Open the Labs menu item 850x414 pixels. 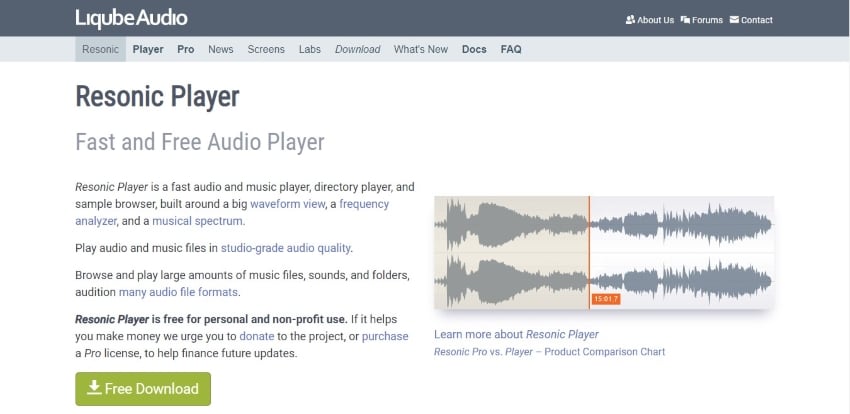[310, 49]
